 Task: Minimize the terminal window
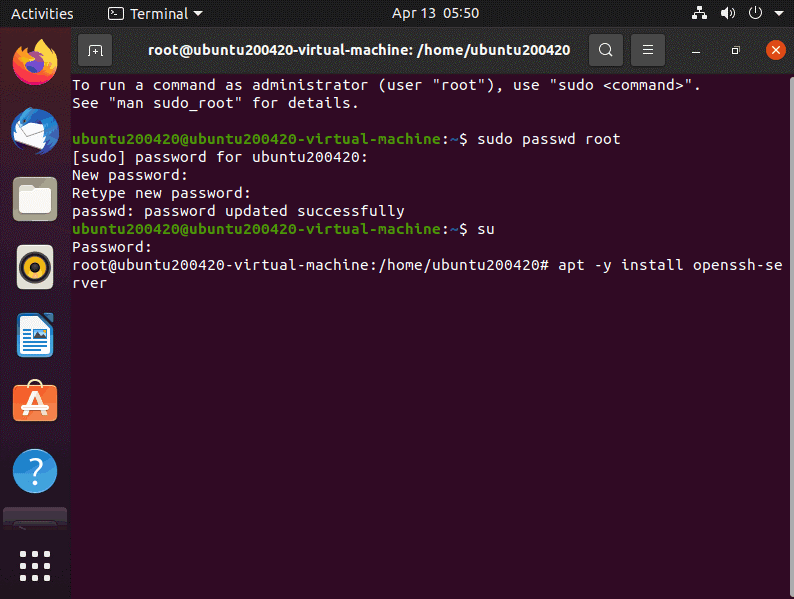point(696,50)
